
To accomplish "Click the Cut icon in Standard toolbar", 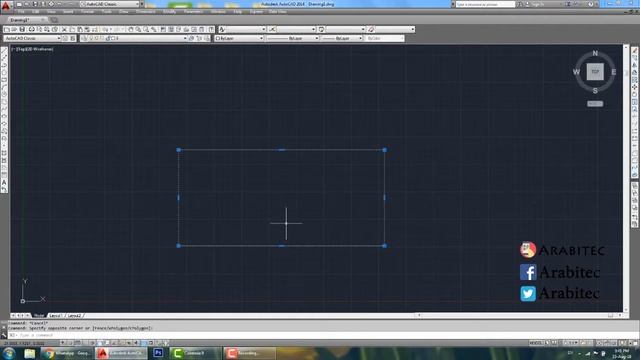I will [64, 29].
